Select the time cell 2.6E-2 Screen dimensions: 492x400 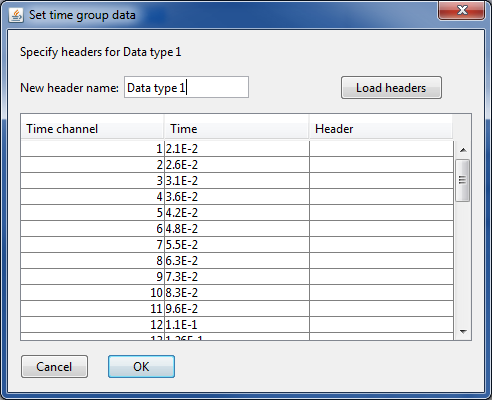(x=237, y=165)
